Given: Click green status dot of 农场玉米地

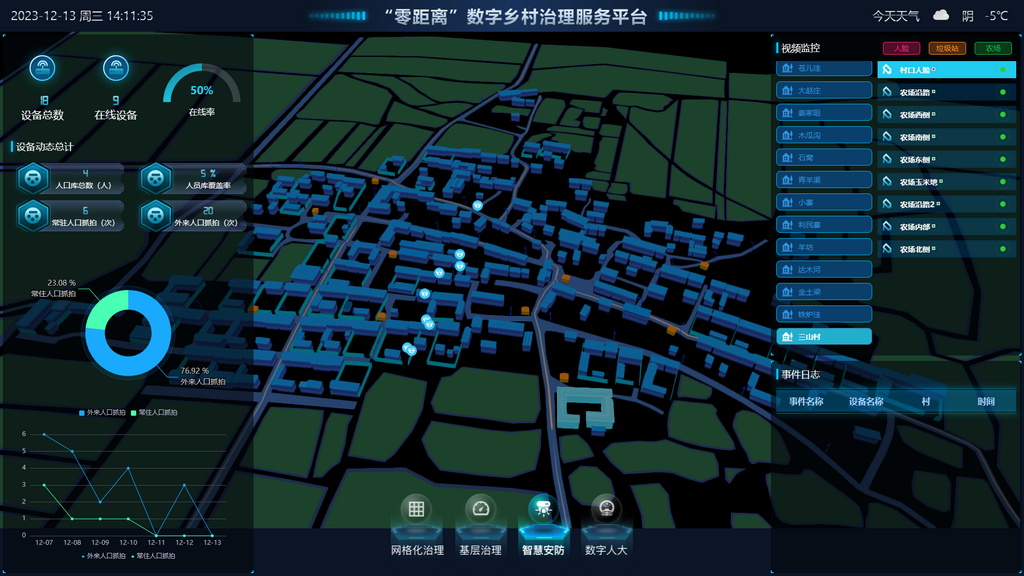Looking at the screenshot, I should click(1002, 182).
